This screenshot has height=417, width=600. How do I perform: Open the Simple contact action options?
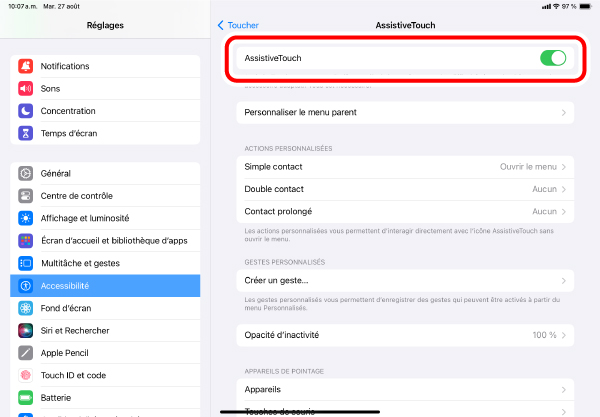coord(405,167)
